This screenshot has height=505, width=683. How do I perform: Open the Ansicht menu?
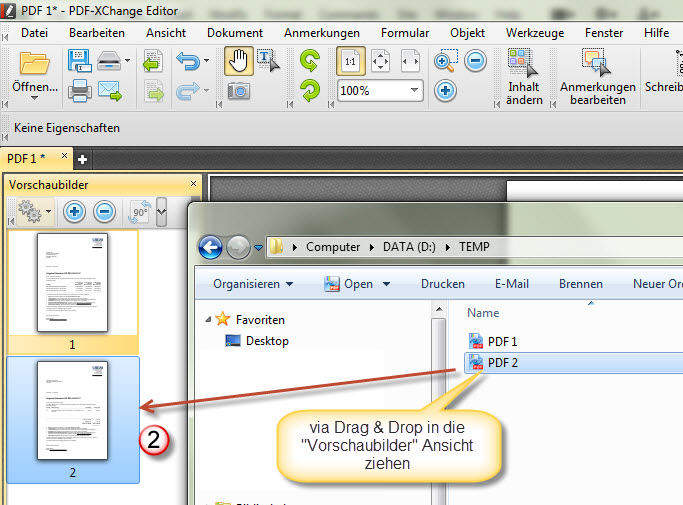(x=166, y=33)
